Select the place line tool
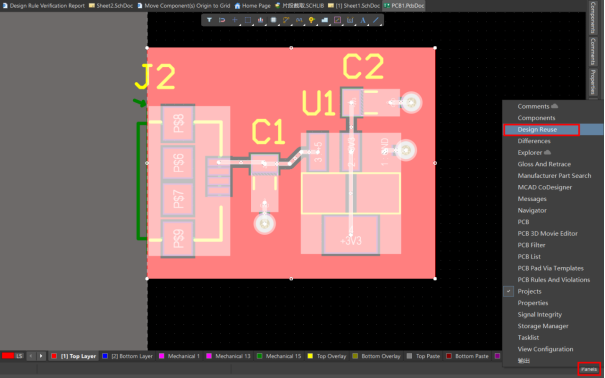 [x=375, y=20]
